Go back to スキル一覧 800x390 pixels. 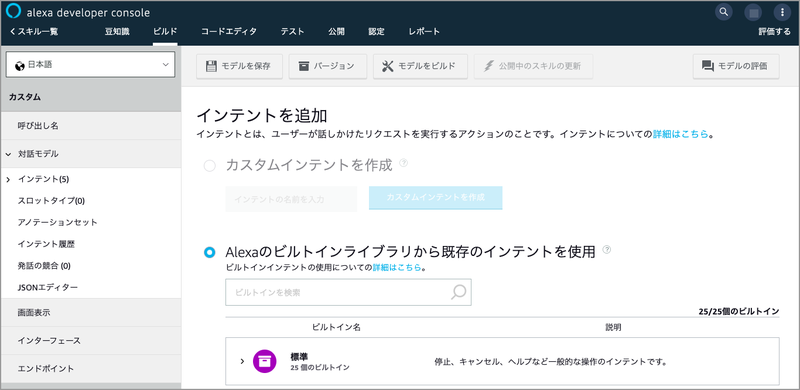click(x=34, y=32)
